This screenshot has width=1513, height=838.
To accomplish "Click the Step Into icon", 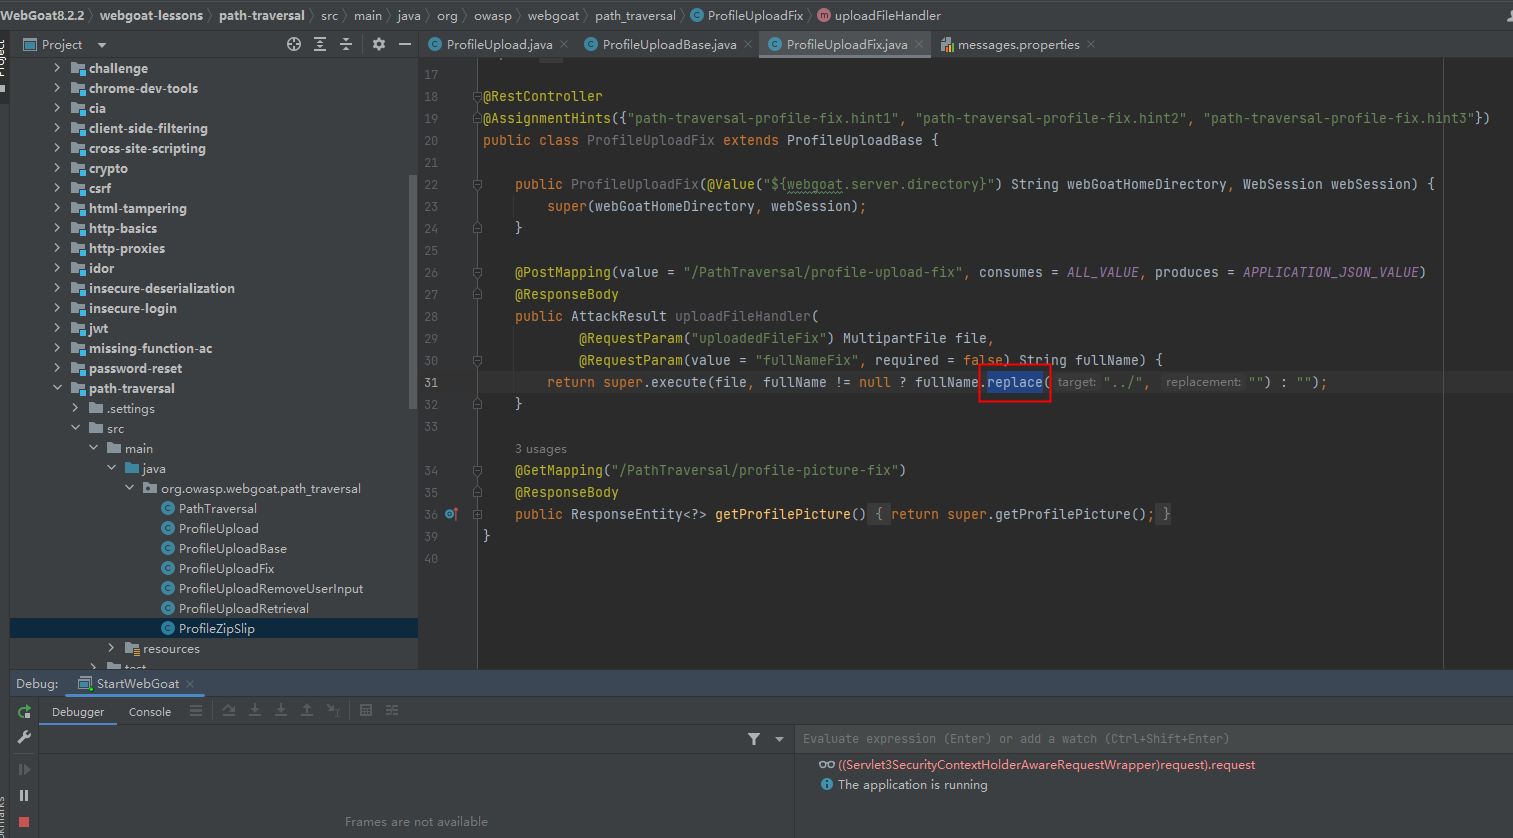I will pos(255,710).
